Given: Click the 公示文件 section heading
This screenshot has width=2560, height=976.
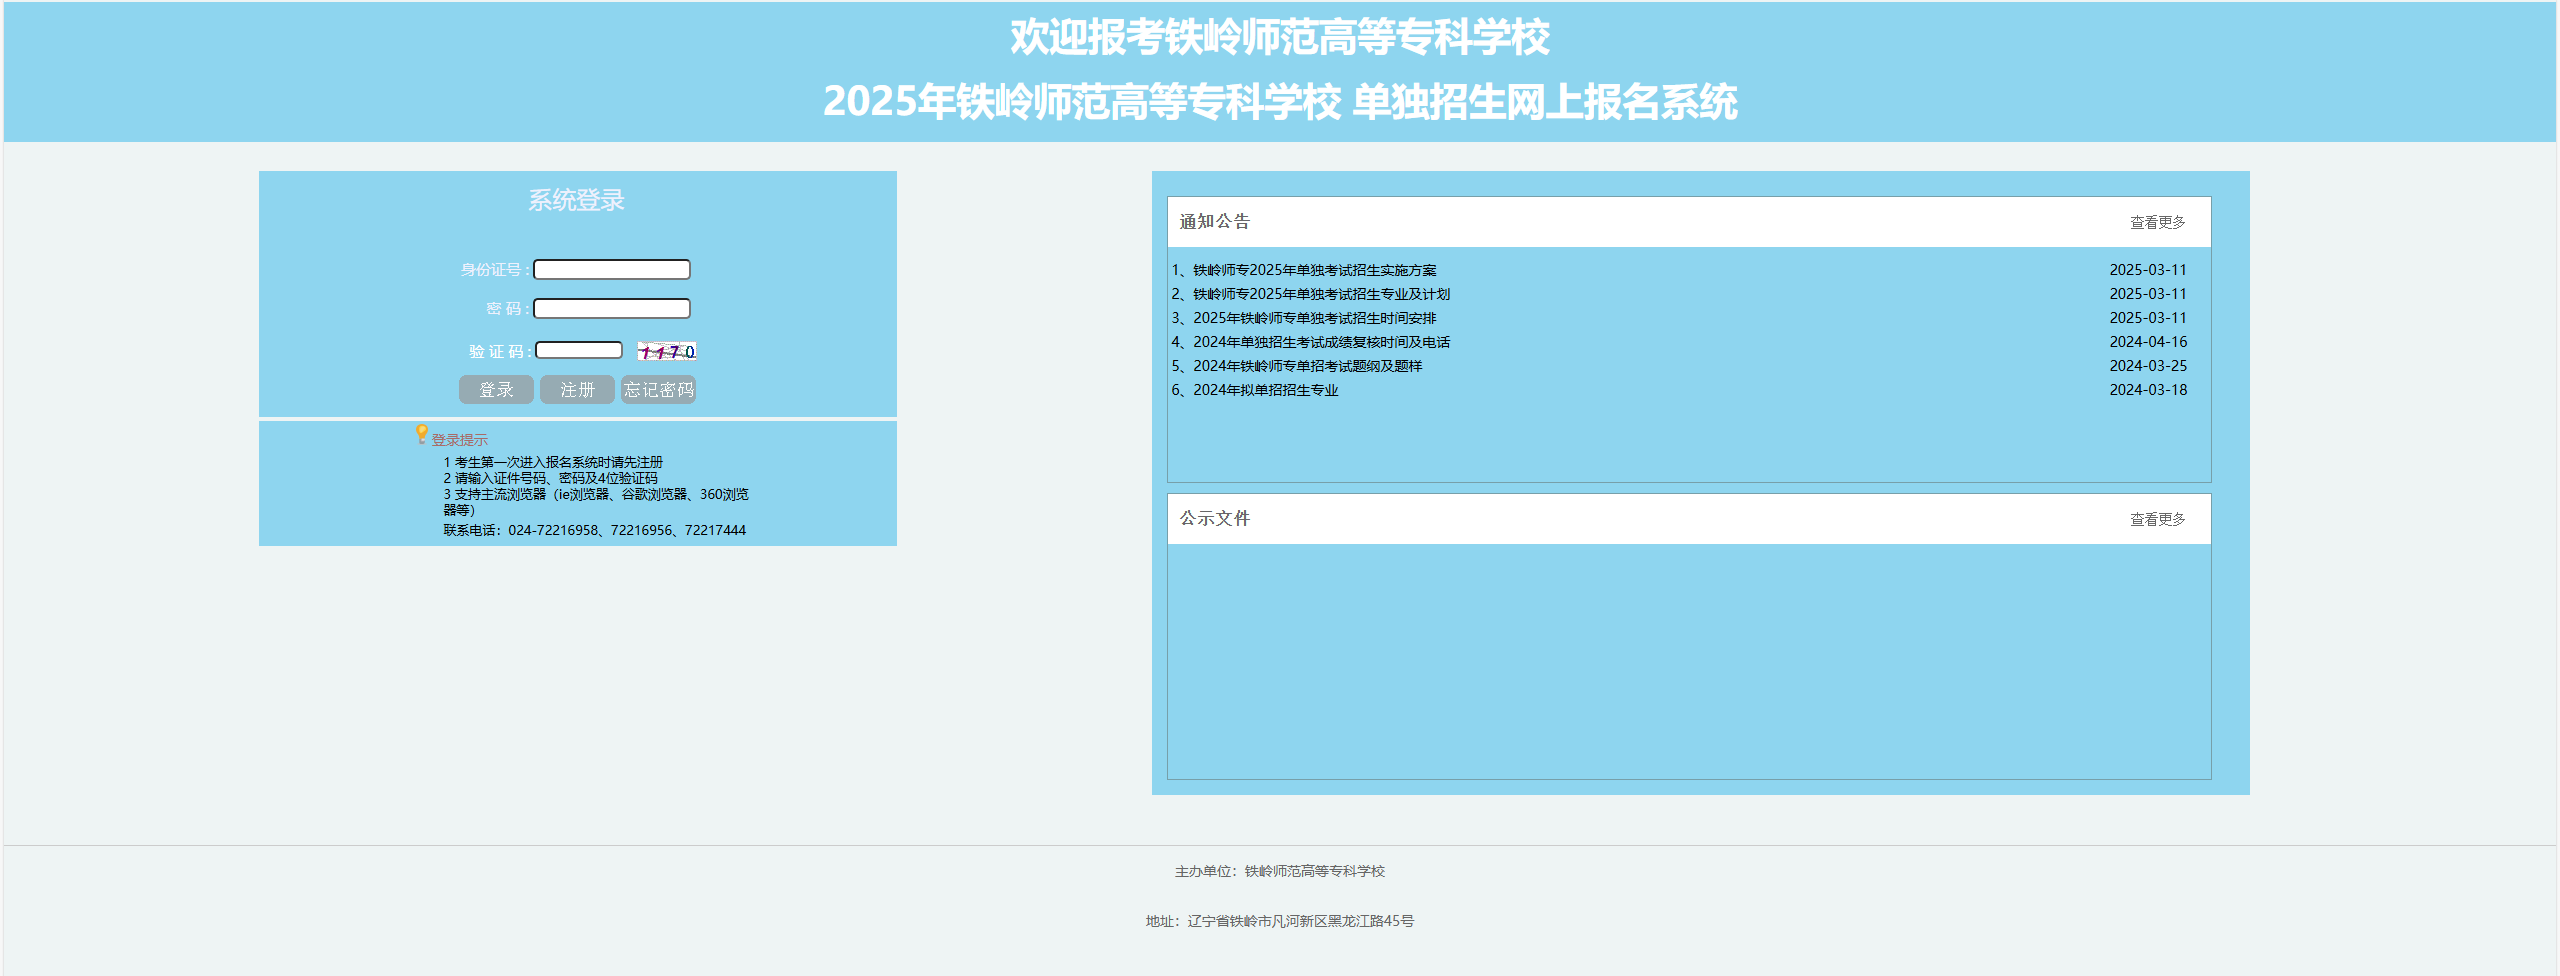Looking at the screenshot, I should (1214, 519).
